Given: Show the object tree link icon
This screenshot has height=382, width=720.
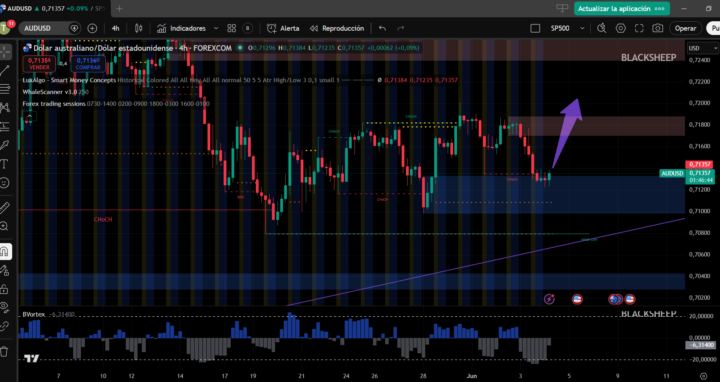Looking at the screenshot, I should point(4,326).
